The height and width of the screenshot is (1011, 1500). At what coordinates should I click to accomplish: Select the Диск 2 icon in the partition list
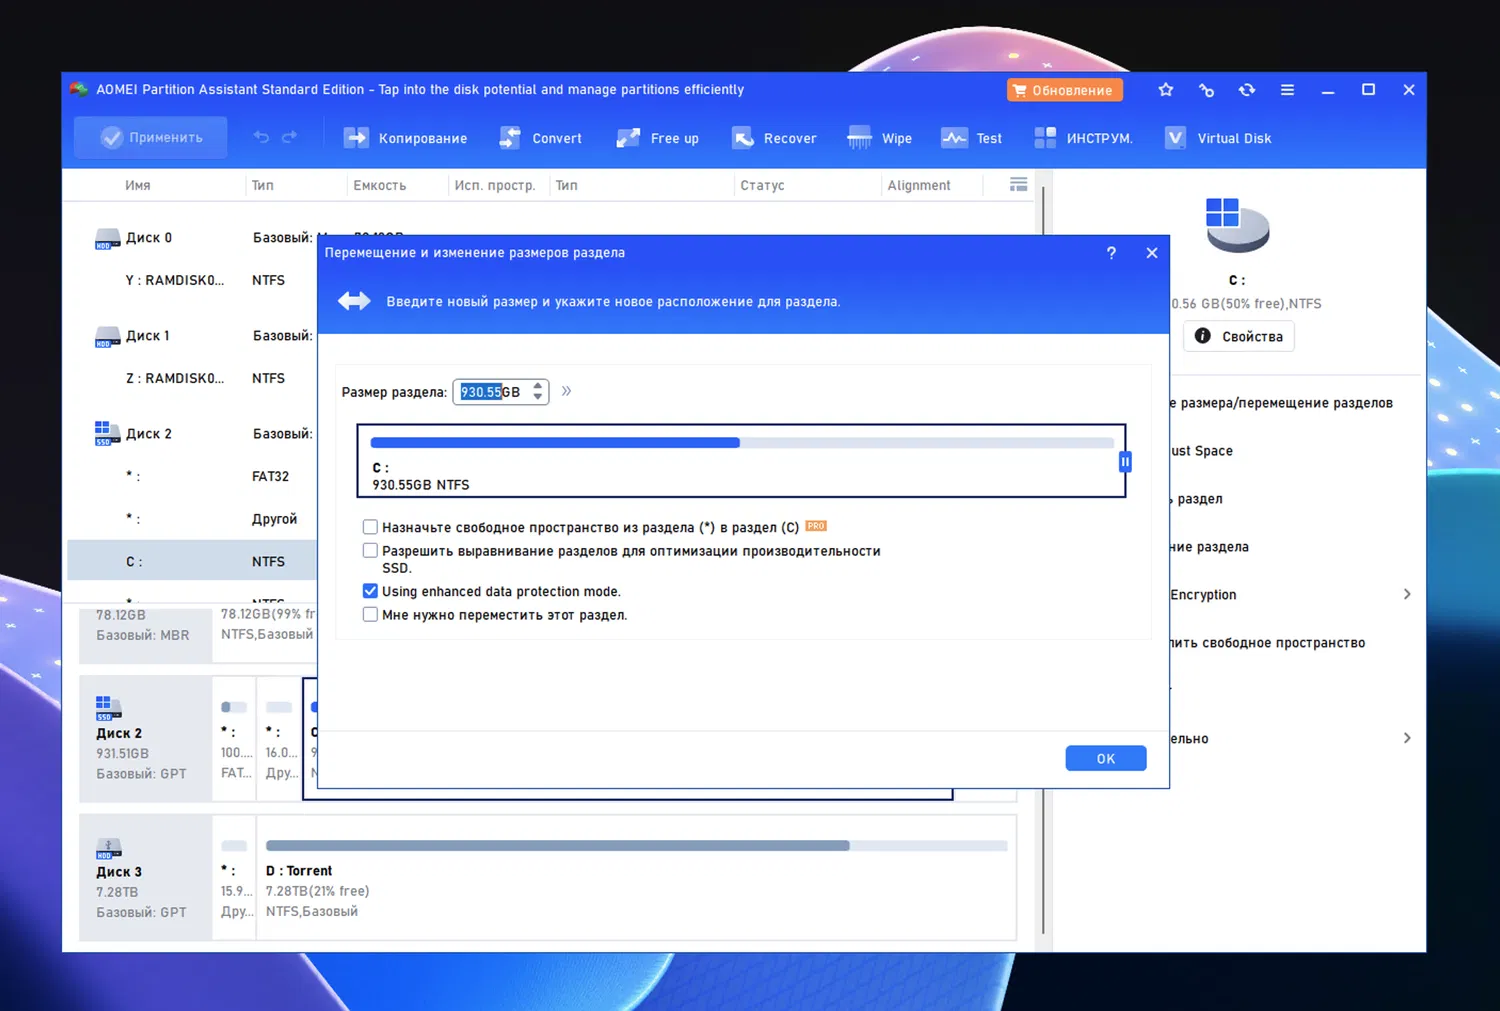(107, 434)
